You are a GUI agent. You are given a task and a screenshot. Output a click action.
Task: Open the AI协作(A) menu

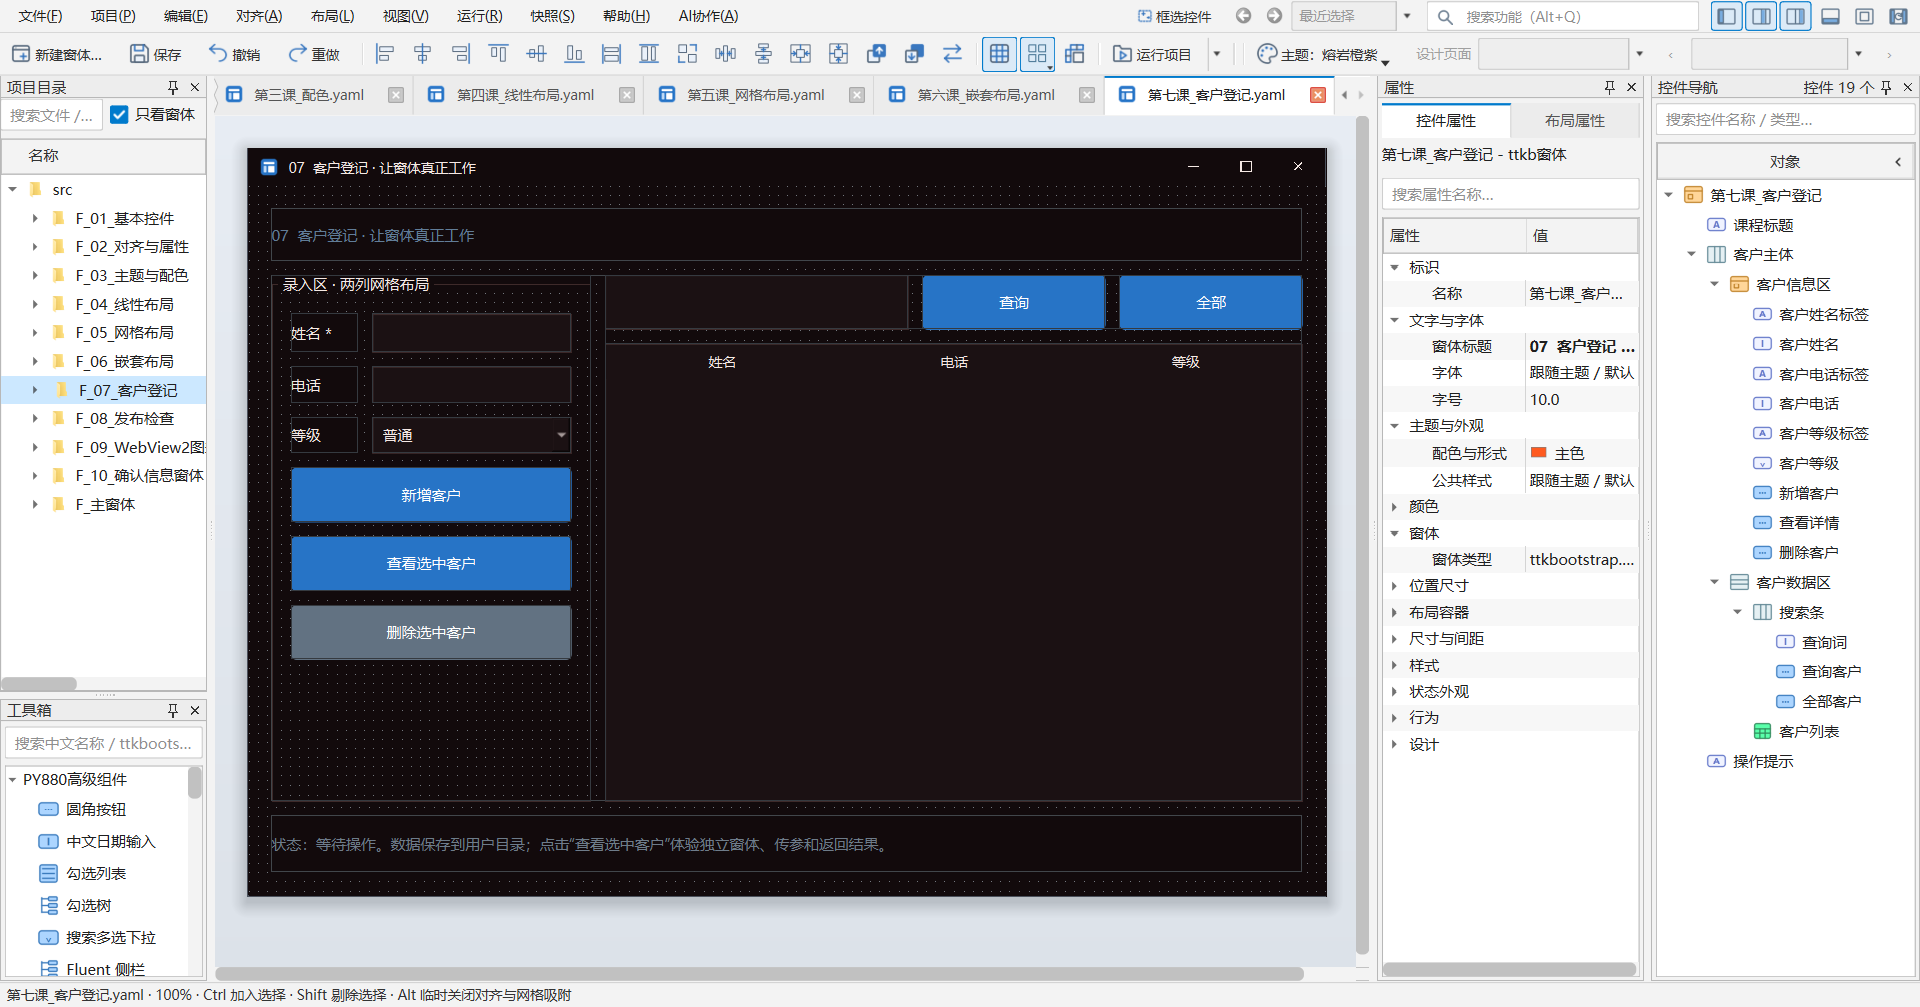tap(708, 16)
